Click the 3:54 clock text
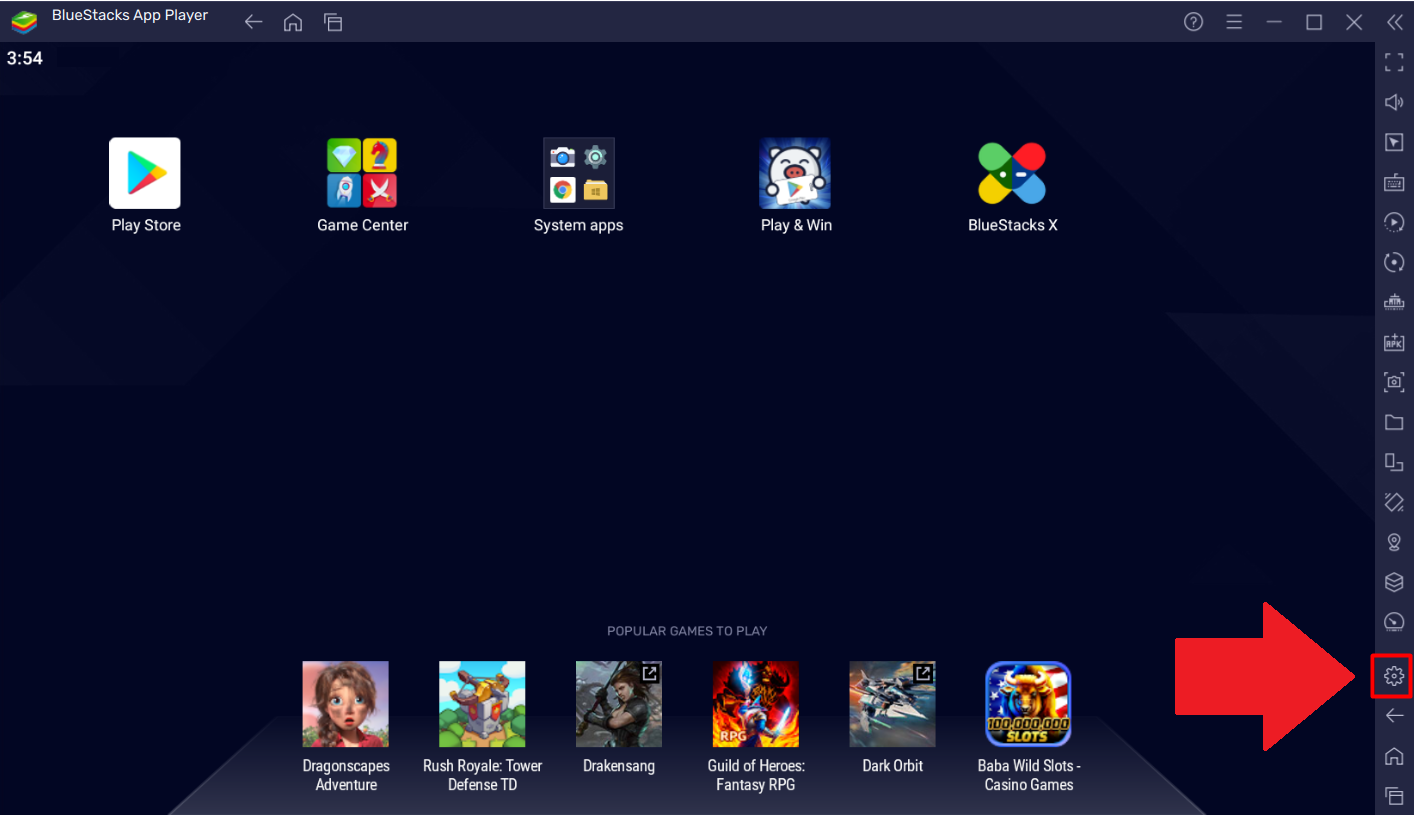 [25, 58]
